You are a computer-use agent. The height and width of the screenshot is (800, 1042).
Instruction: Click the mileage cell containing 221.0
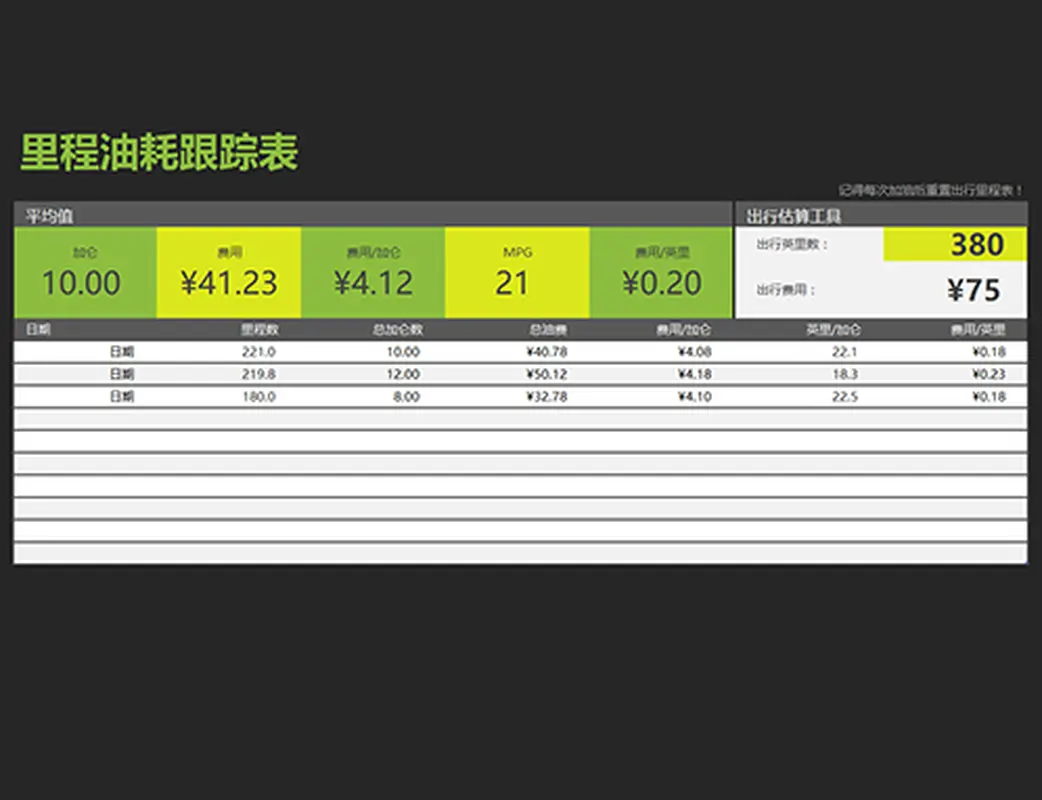coord(258,352)
